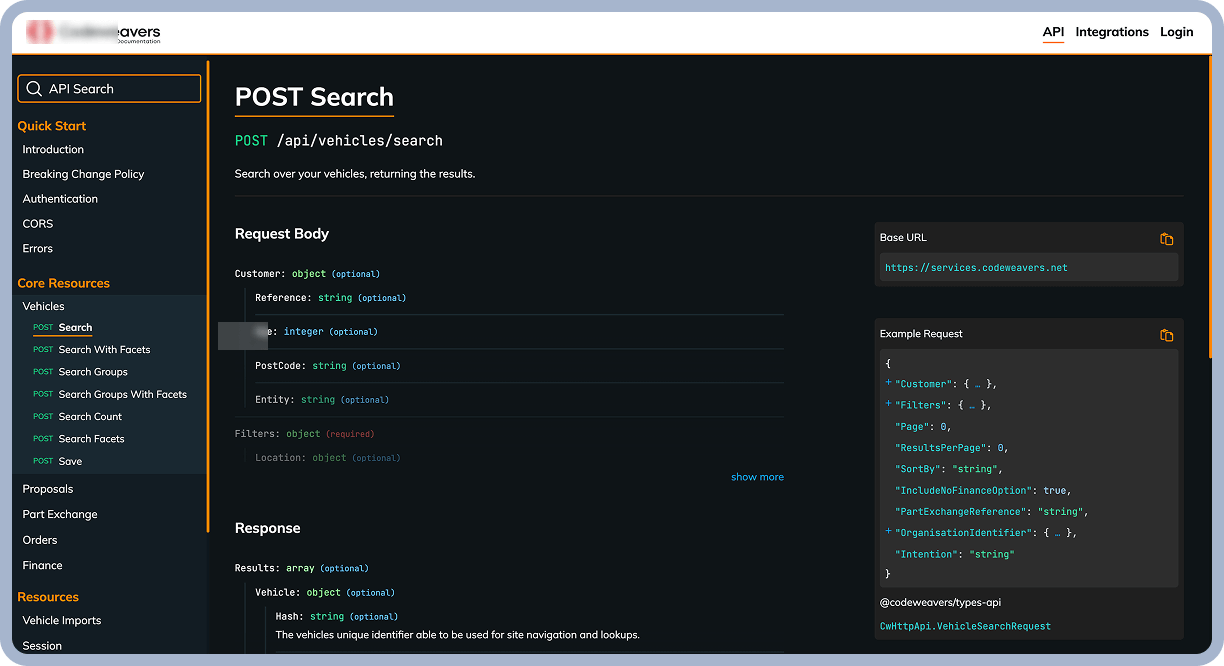1224x666 pixels.
Task: Select POST Search With Facets
Action: point(91,350)
